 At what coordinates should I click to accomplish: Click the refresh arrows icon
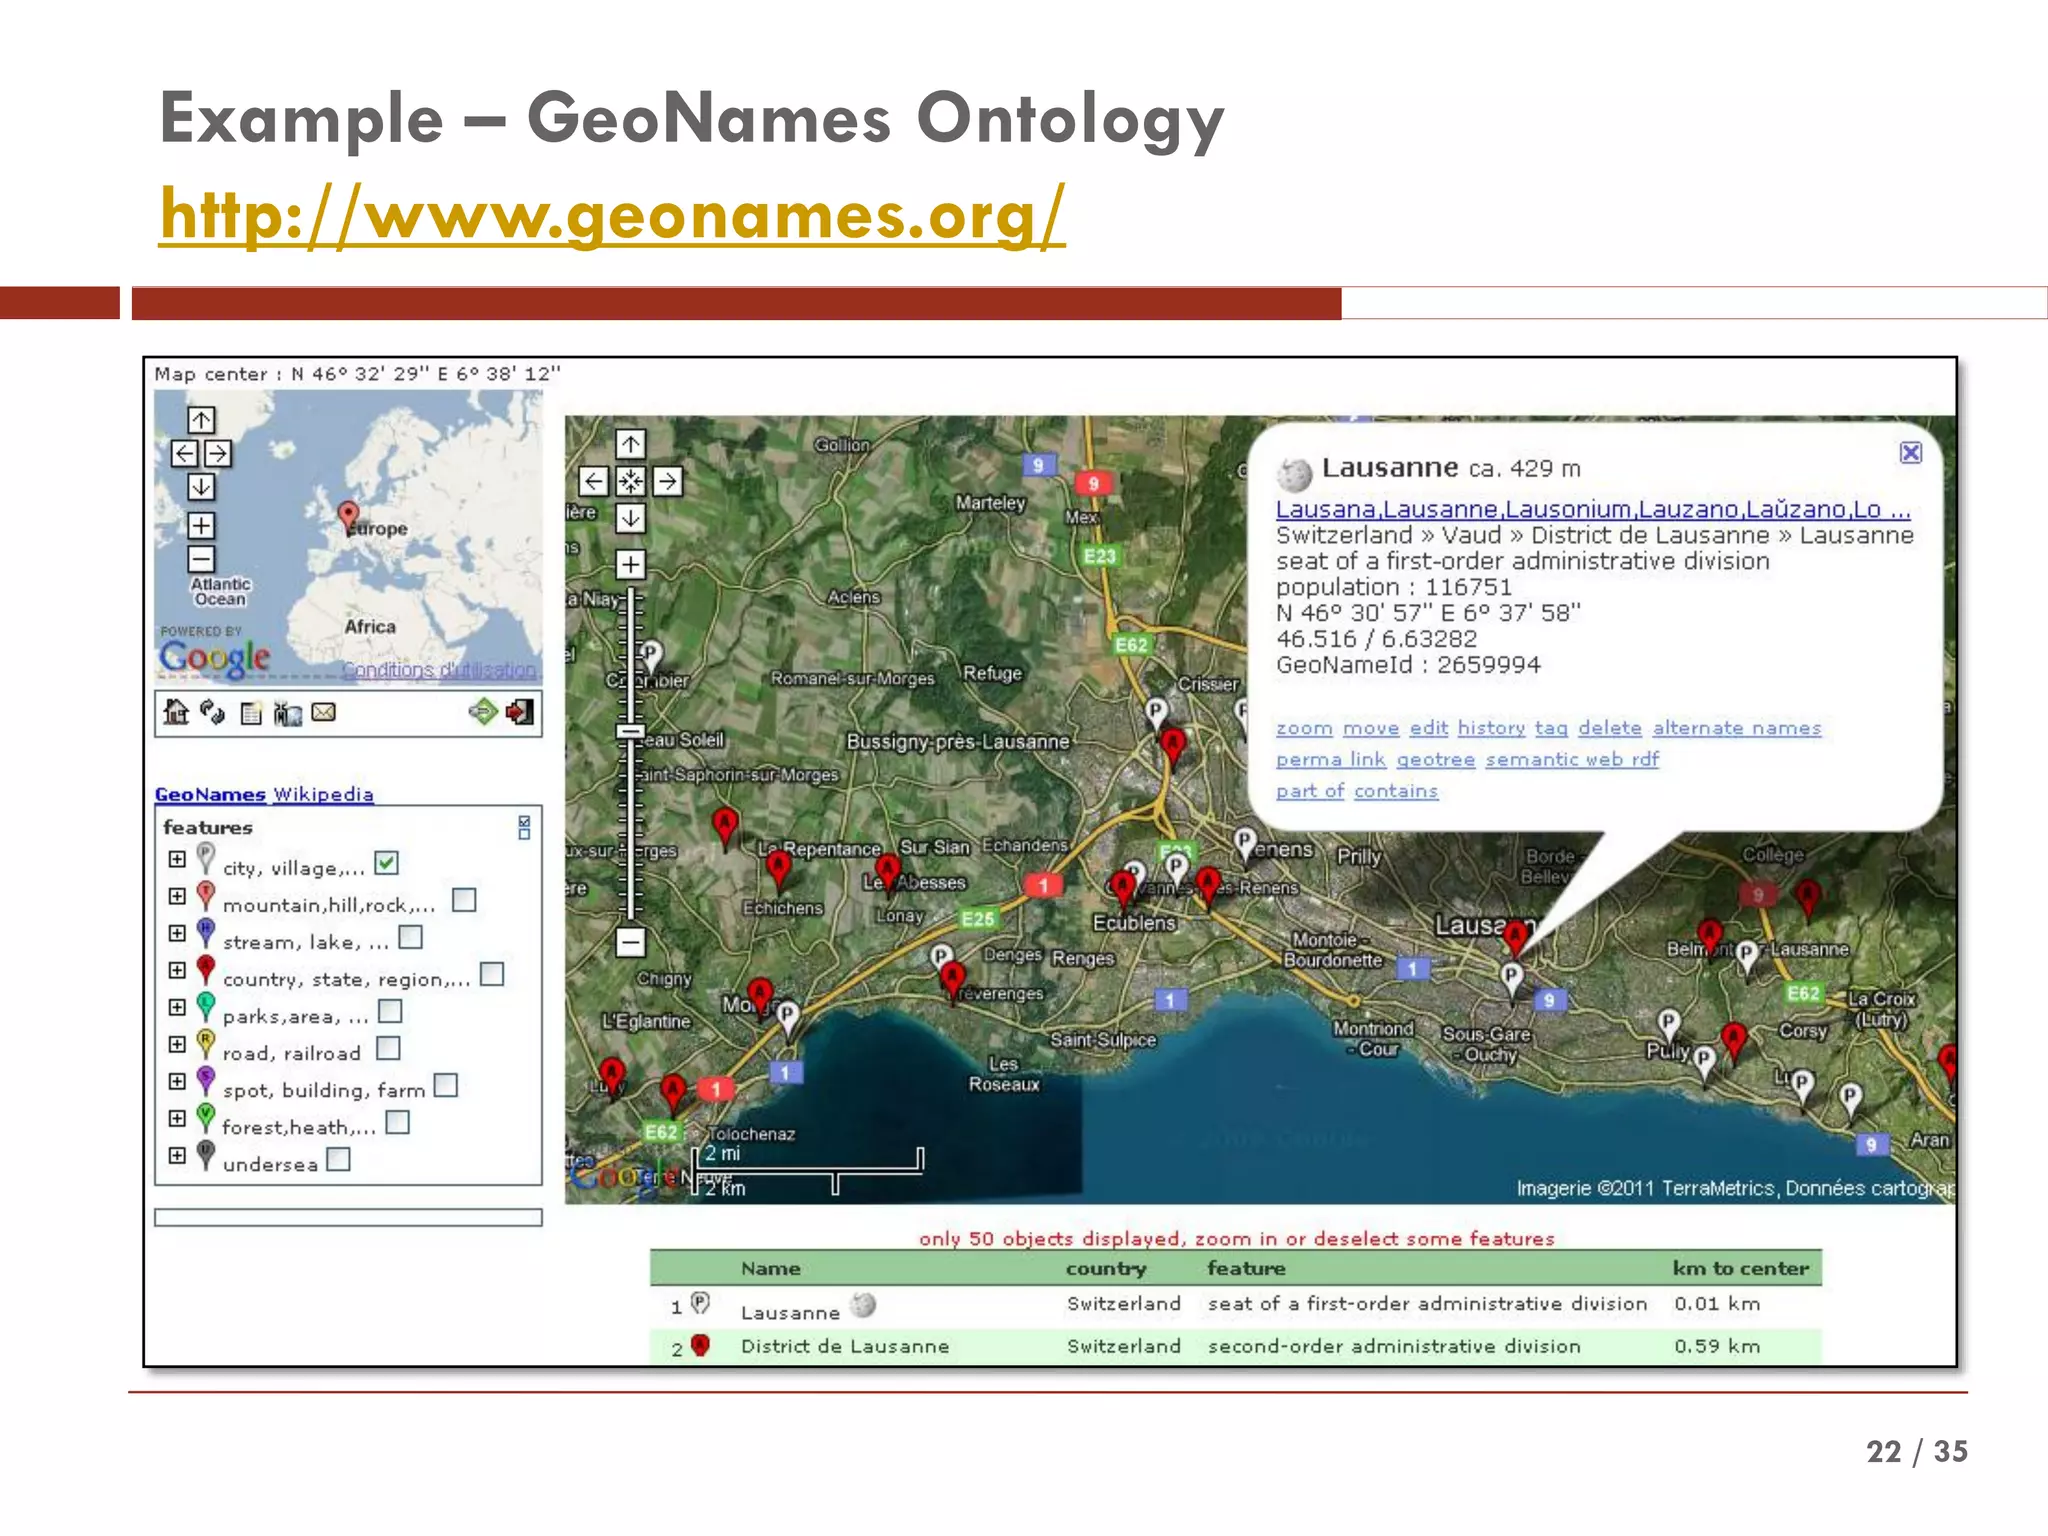(x=212, y=712)
